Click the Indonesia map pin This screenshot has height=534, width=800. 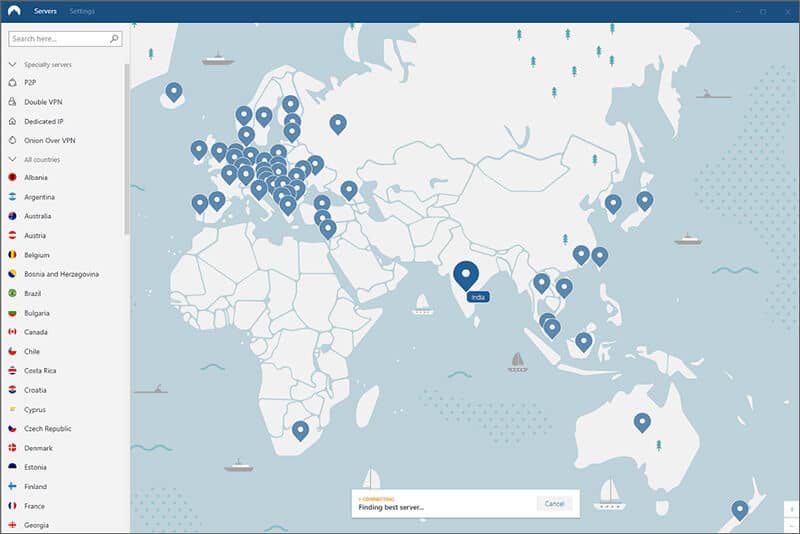[584, 342]
